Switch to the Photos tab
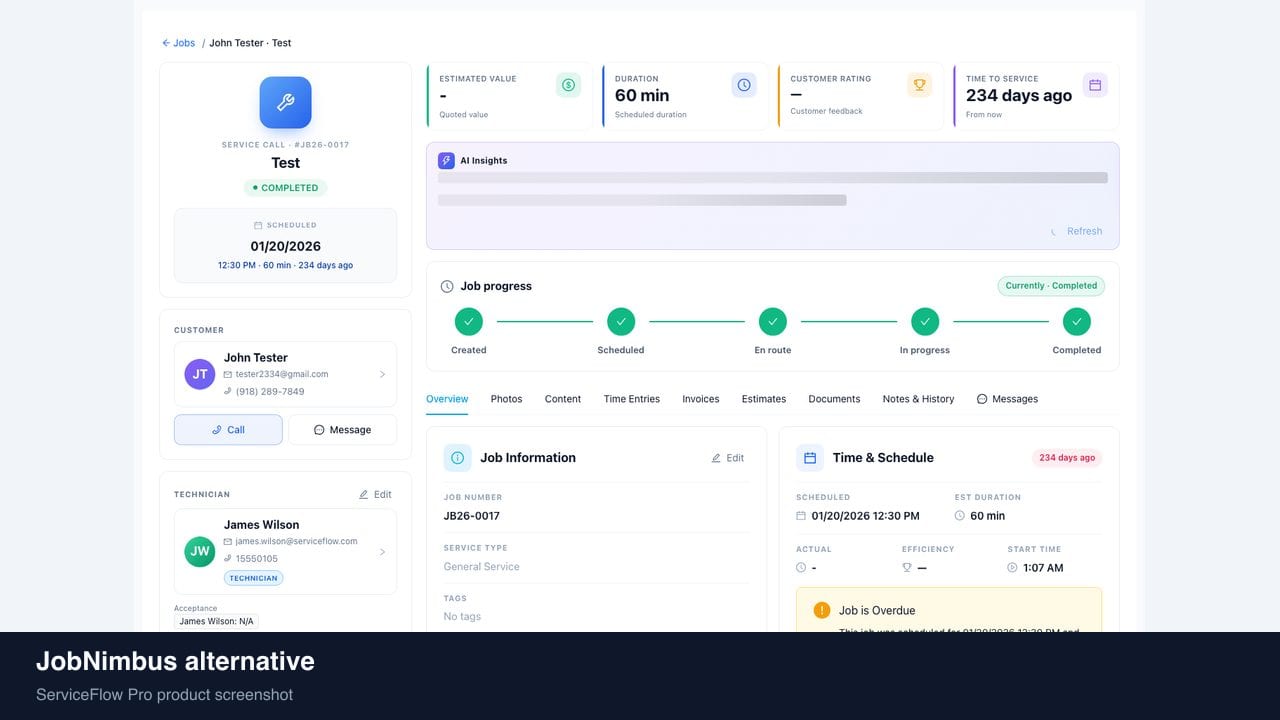The image size is (1280, 720). point(506,399)
